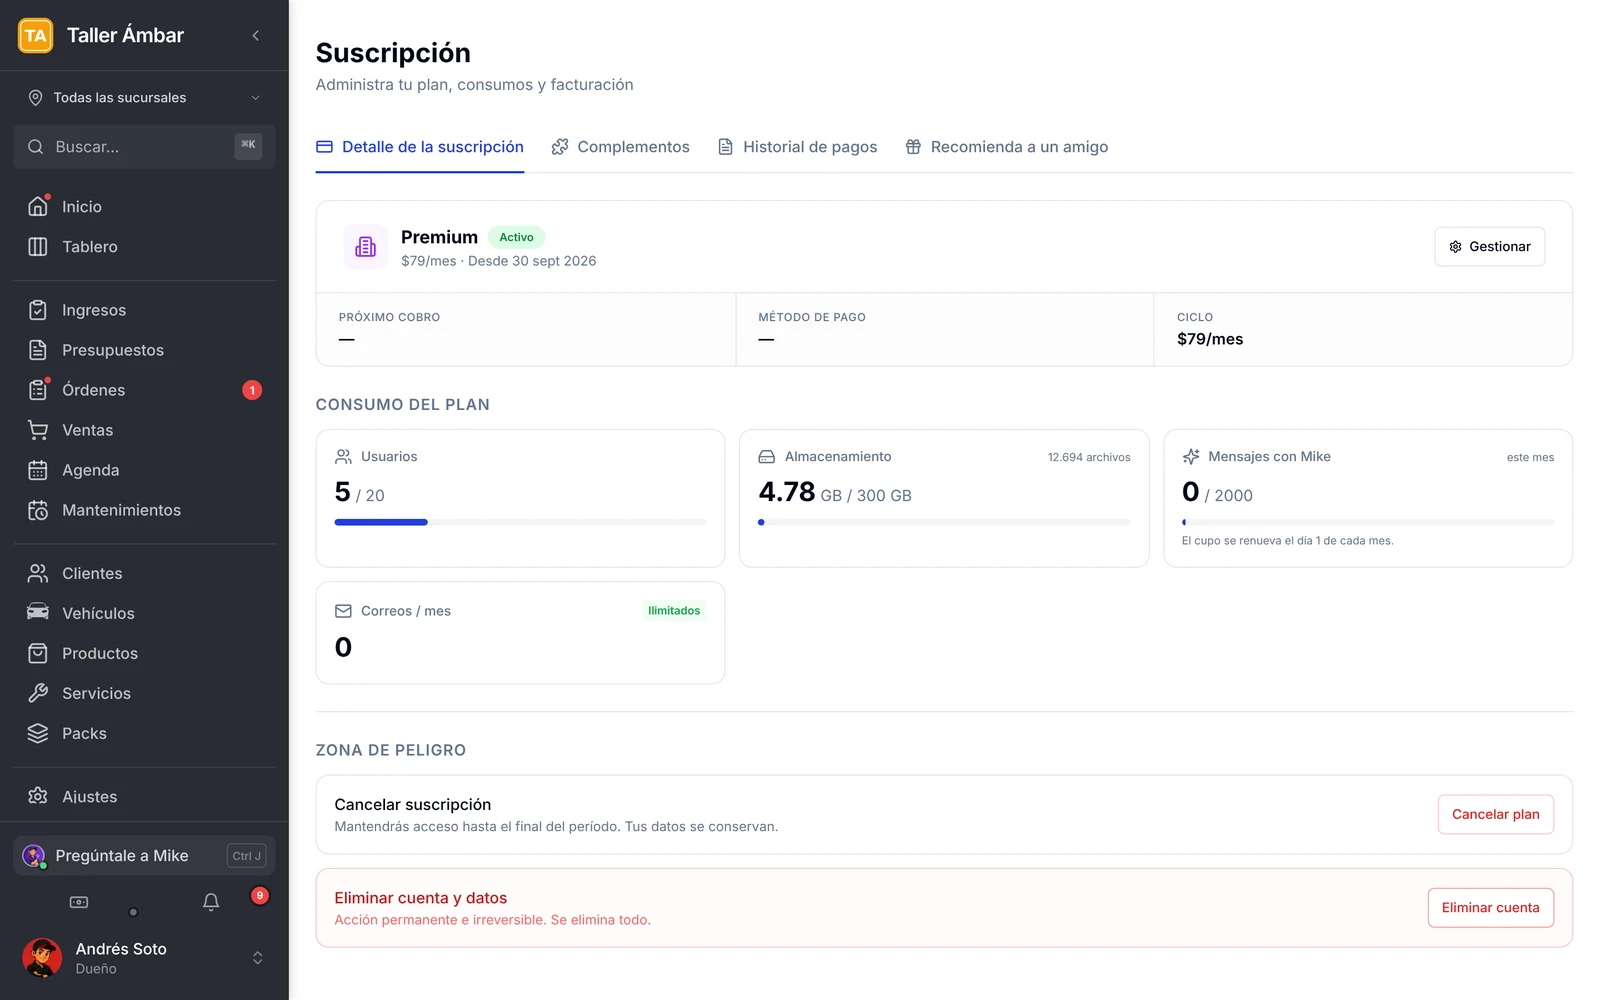Go to Mantenimientos in the sidebar
Viewport: 1600px width, 1000px height.
pos(144,510)
